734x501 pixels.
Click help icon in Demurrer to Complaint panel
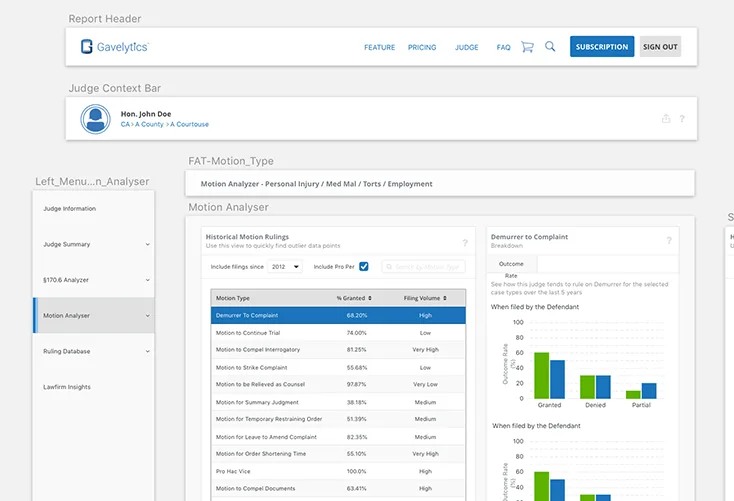coord(669,241)
